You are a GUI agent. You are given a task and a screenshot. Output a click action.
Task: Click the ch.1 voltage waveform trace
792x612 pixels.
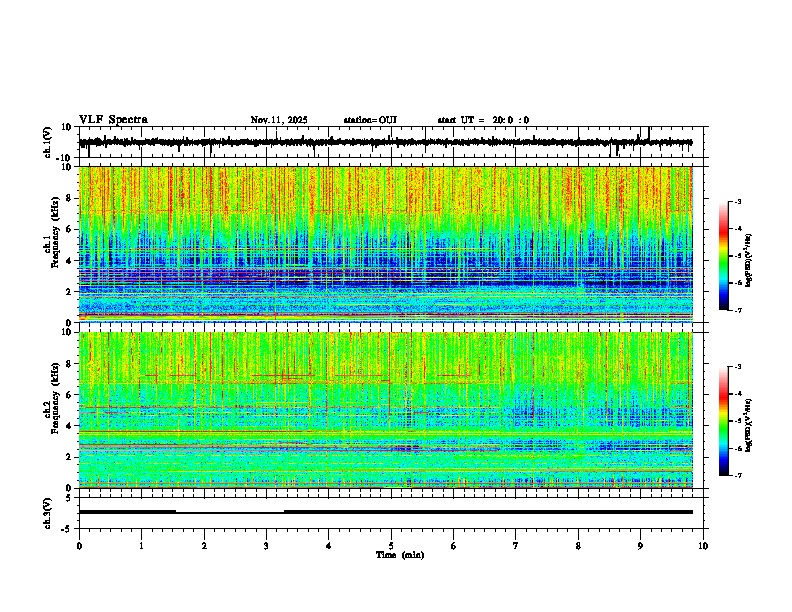click(x=385, y=142)
